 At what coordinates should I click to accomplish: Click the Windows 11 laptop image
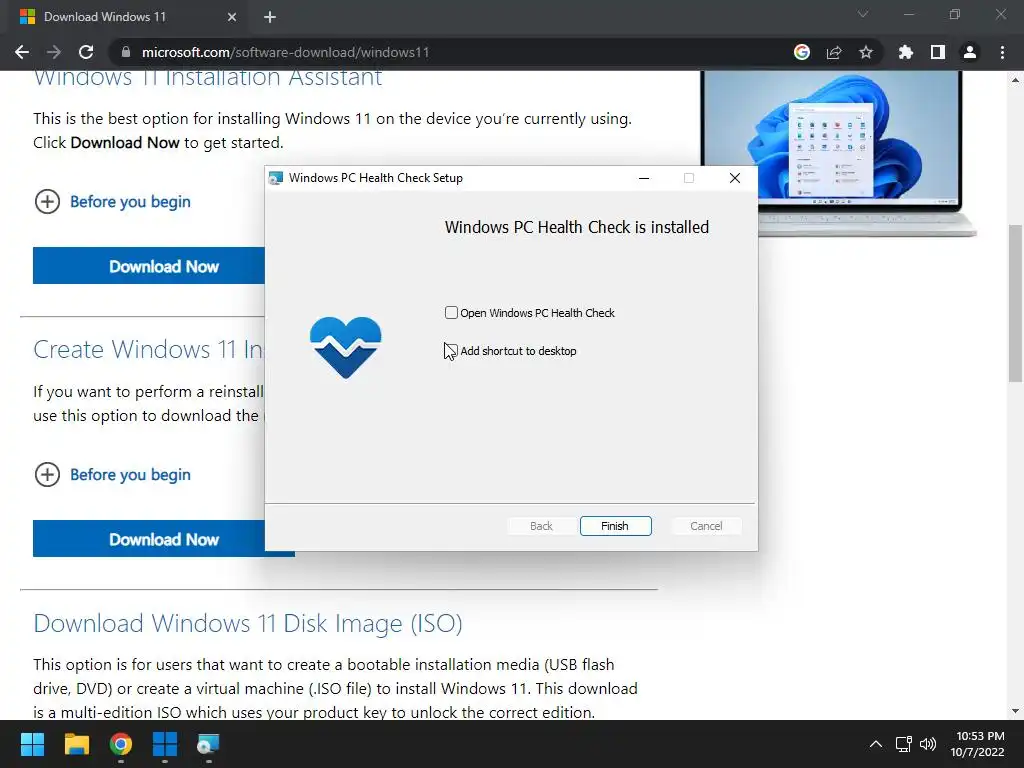click(x=837, y=153)
